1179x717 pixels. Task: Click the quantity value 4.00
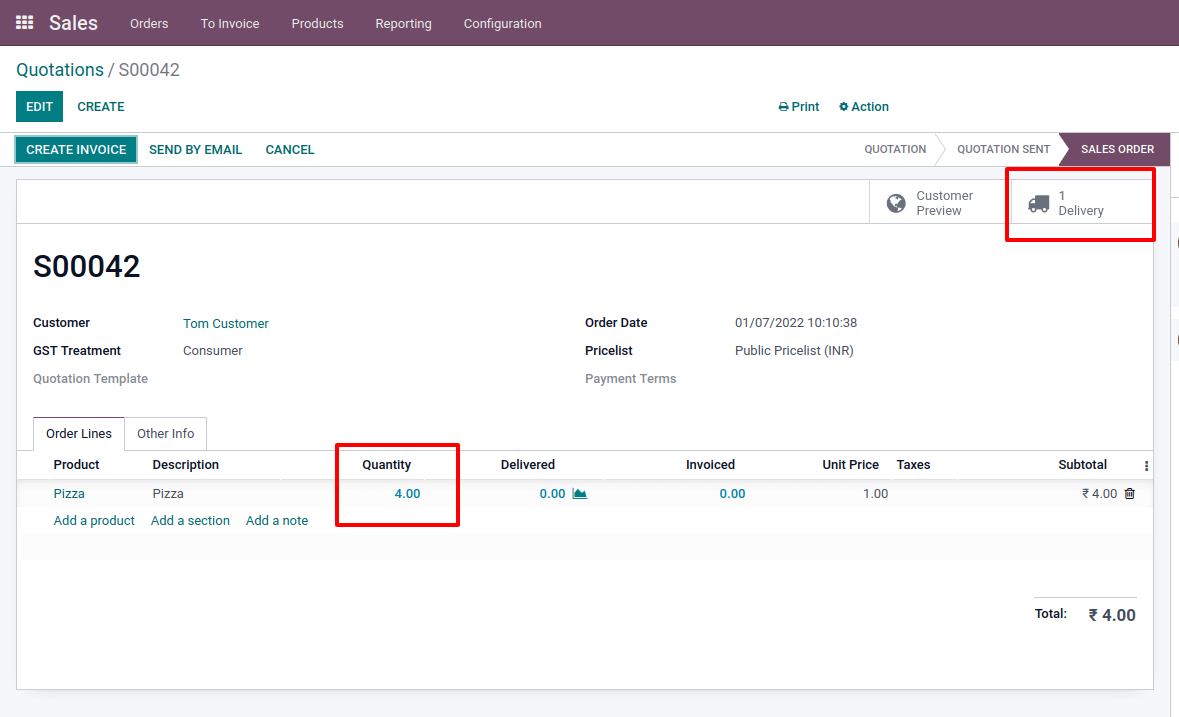click(408, 494)
